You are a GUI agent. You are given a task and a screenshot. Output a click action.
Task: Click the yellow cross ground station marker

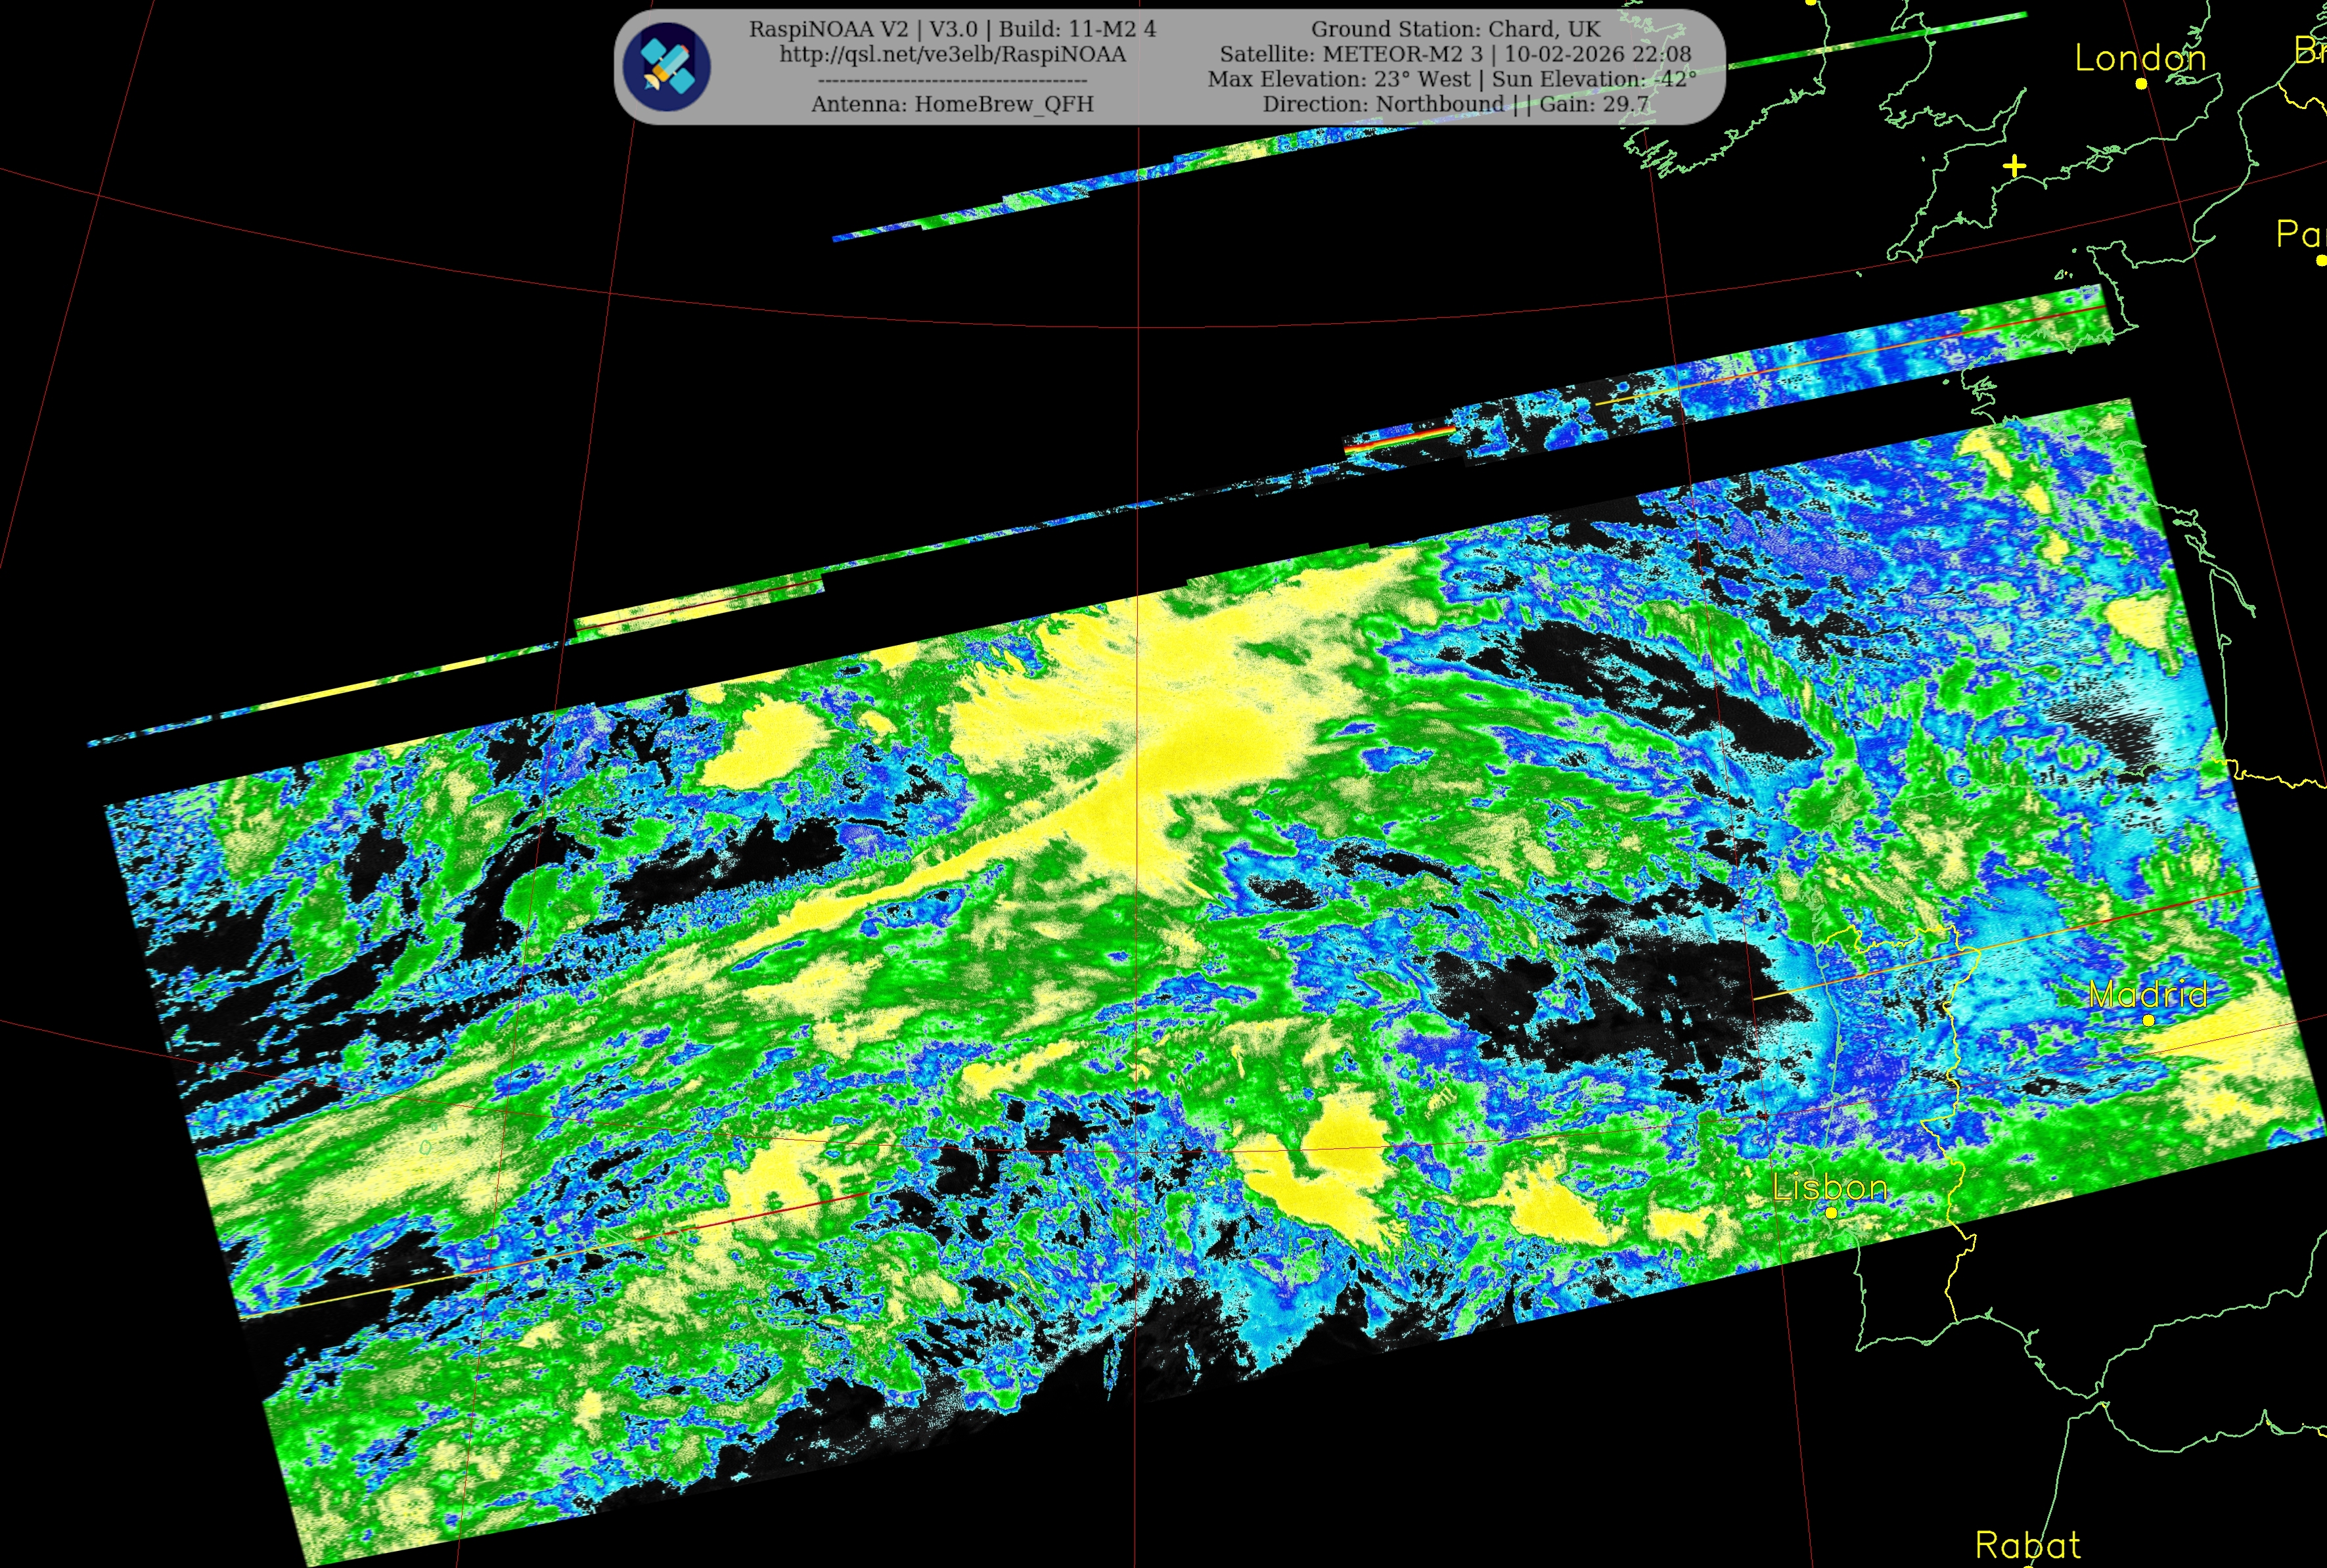[2014, 166]
